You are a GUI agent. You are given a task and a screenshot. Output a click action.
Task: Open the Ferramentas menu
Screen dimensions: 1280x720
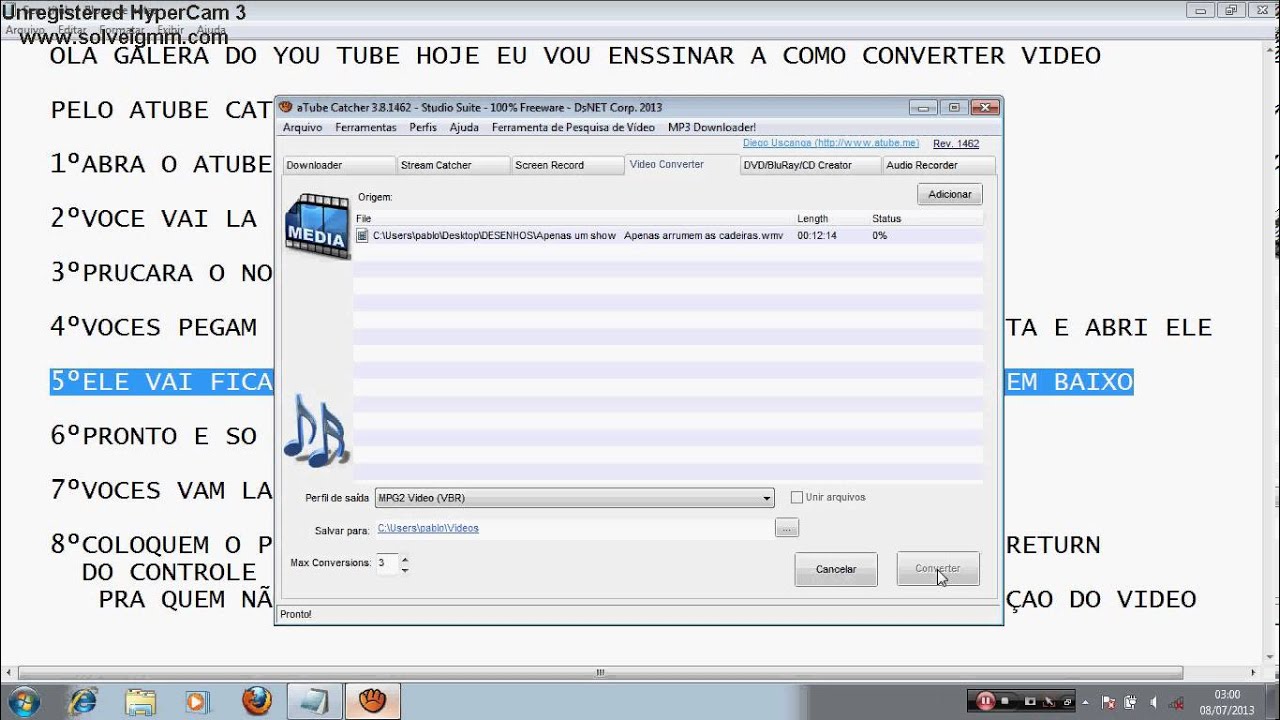click(366, 127)
